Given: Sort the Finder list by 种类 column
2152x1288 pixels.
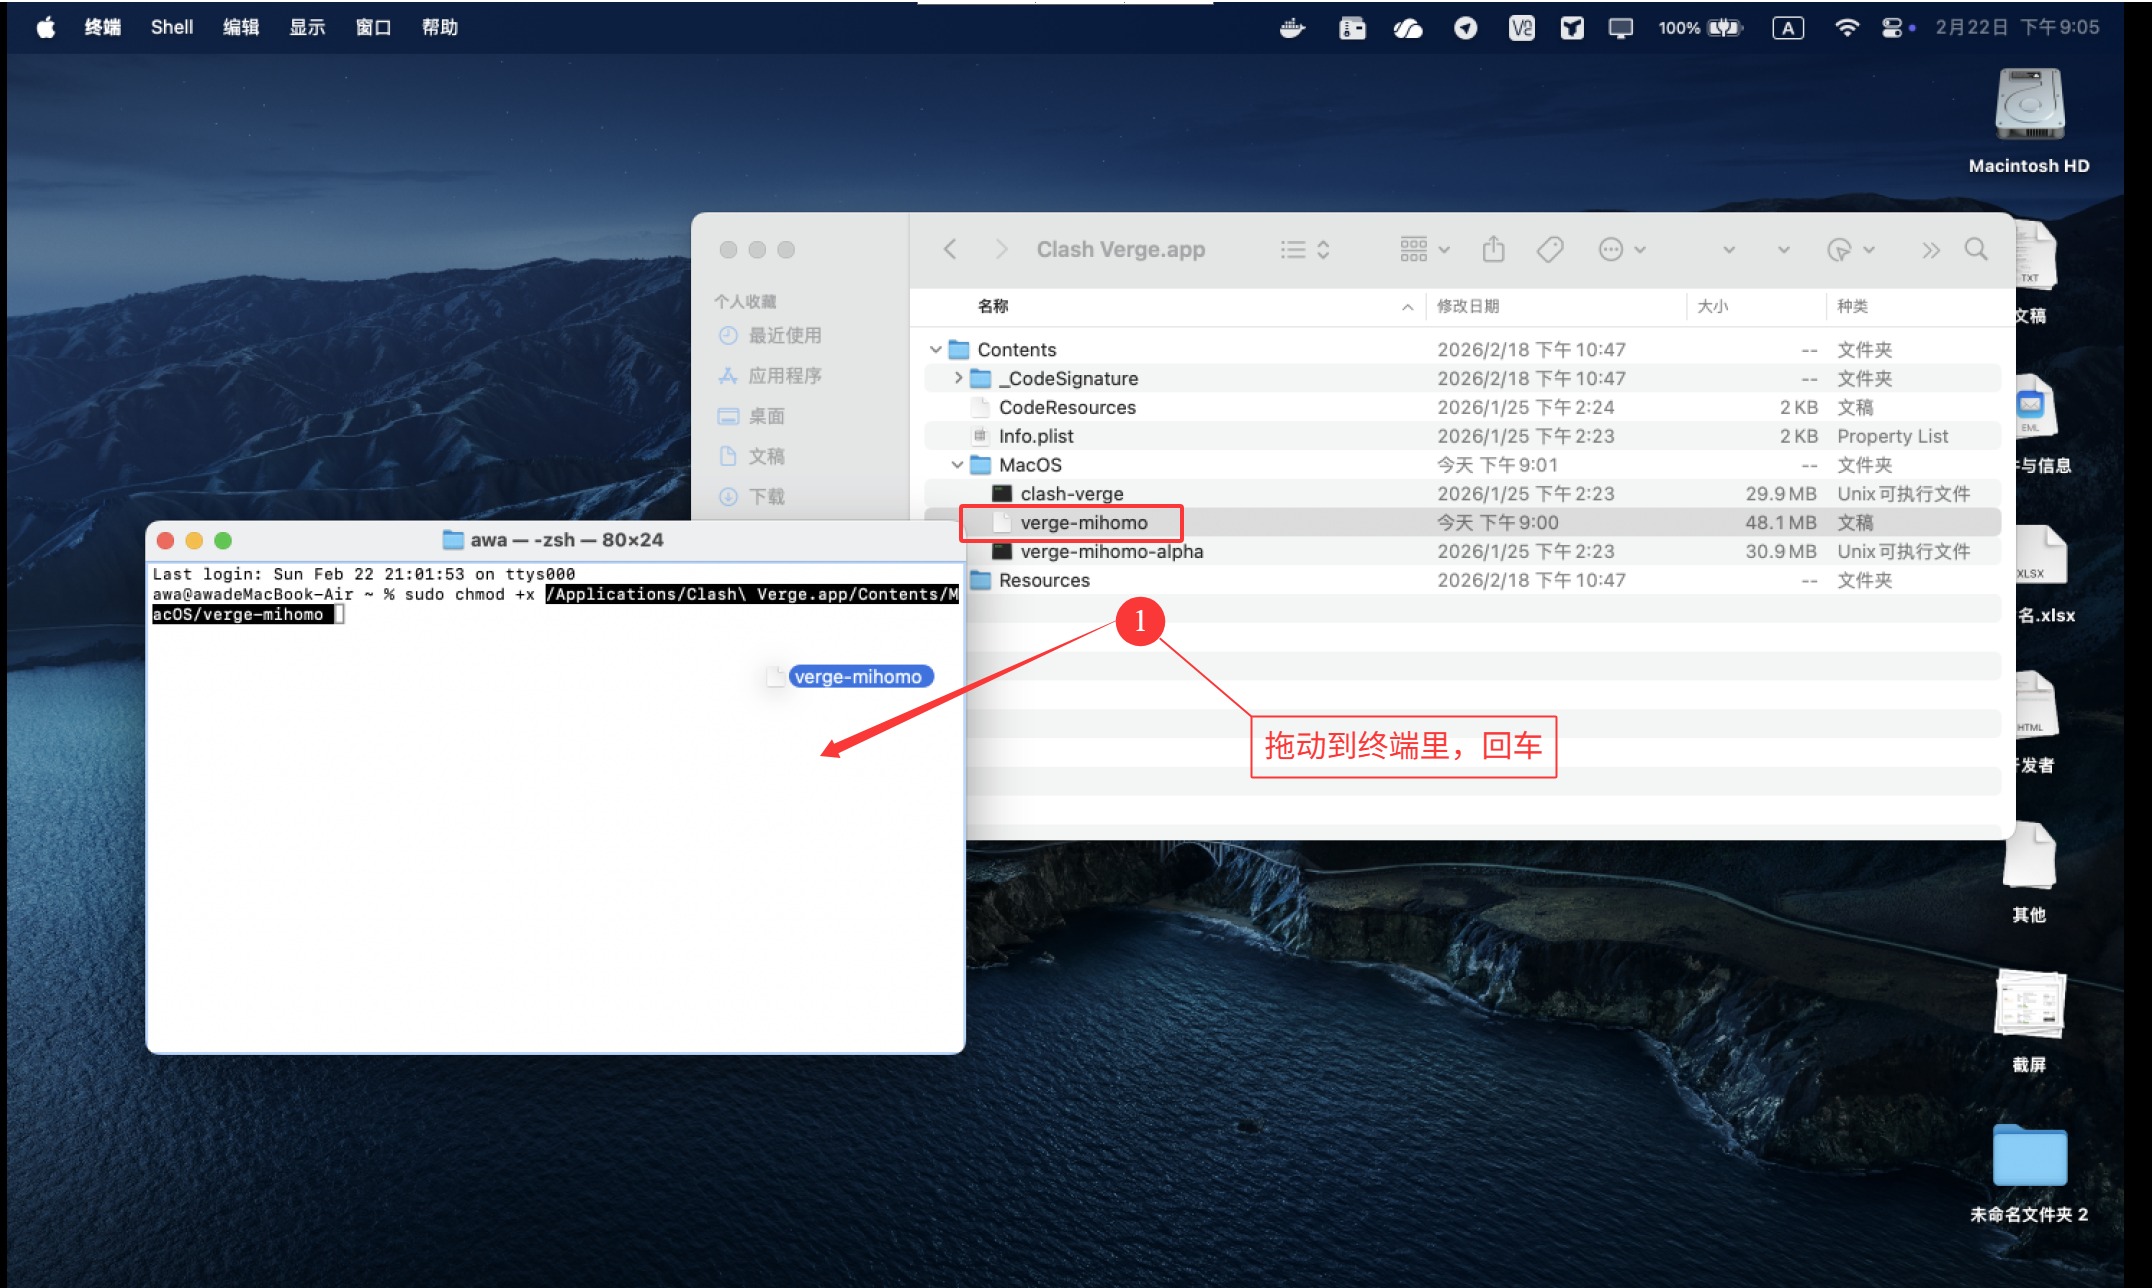Looking at the screenshot, I should [1852, 306].
